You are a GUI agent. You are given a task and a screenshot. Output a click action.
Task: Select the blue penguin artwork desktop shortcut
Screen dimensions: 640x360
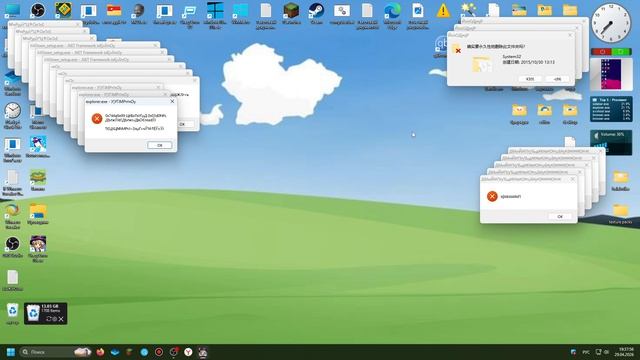click(38, 144)
